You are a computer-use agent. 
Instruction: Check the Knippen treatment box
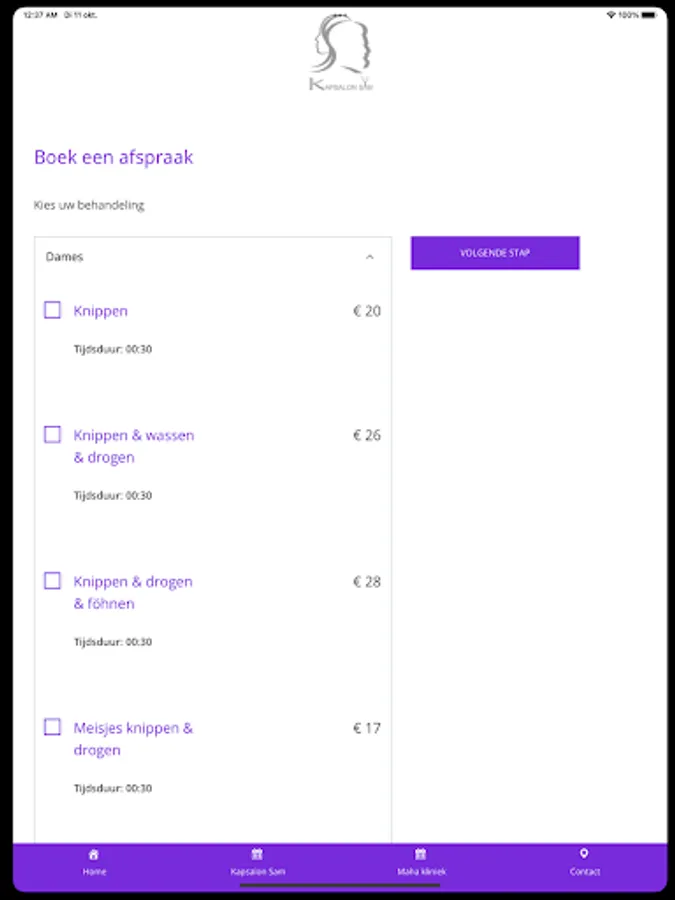pos(52,311)
